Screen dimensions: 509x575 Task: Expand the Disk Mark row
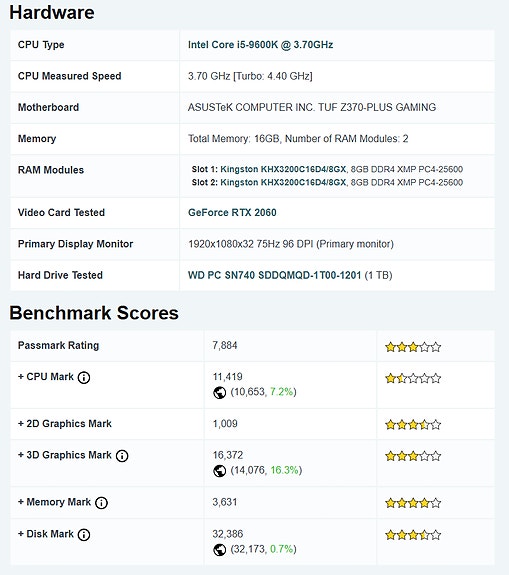click(x=46, y=534)
